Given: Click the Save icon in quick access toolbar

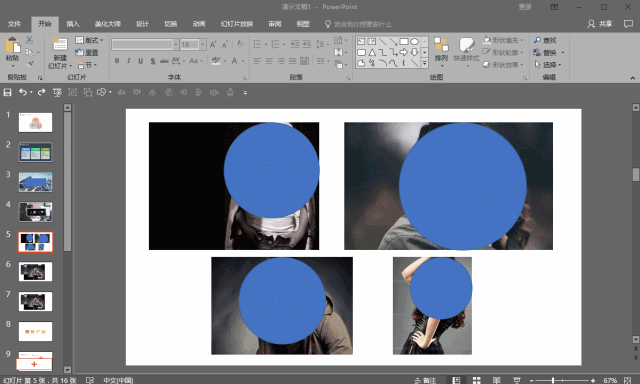Looking at the screenshot, I should (x=7, y=93).
